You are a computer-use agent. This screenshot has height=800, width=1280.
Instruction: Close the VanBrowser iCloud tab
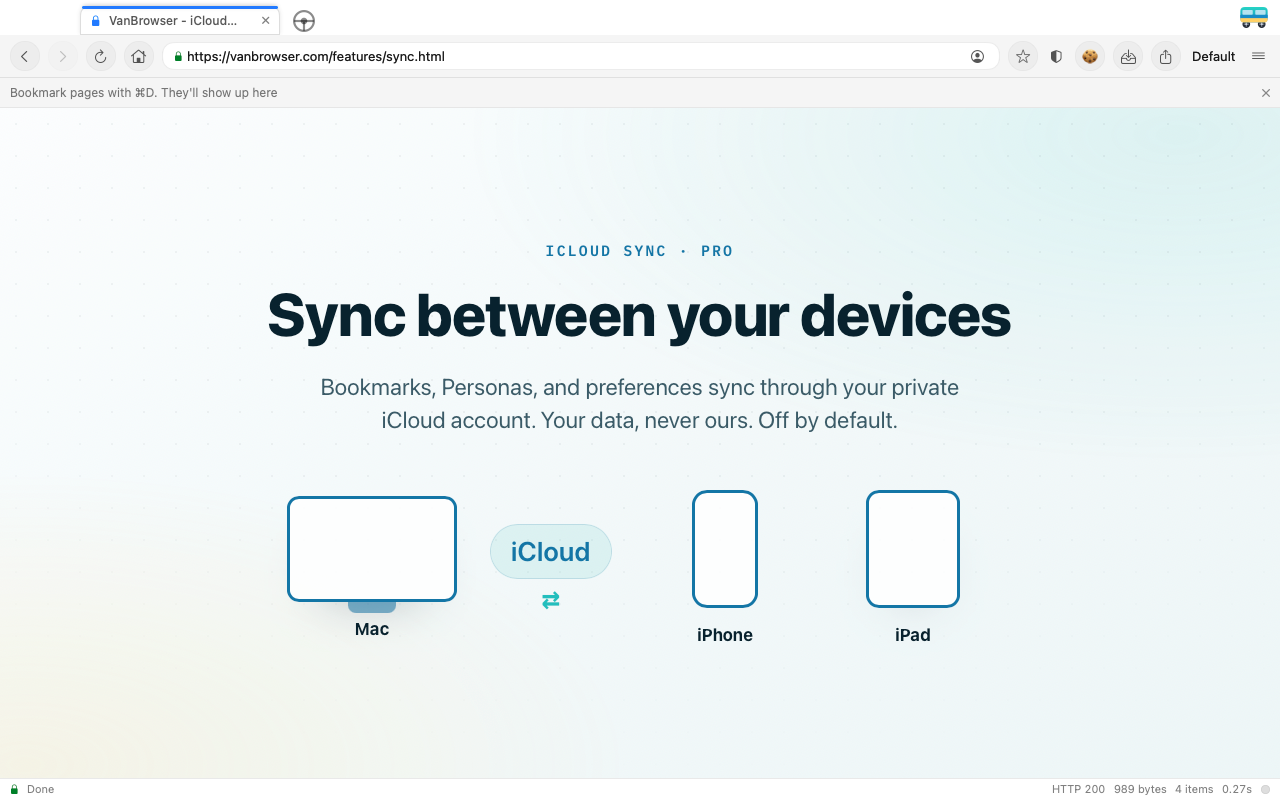265,20
